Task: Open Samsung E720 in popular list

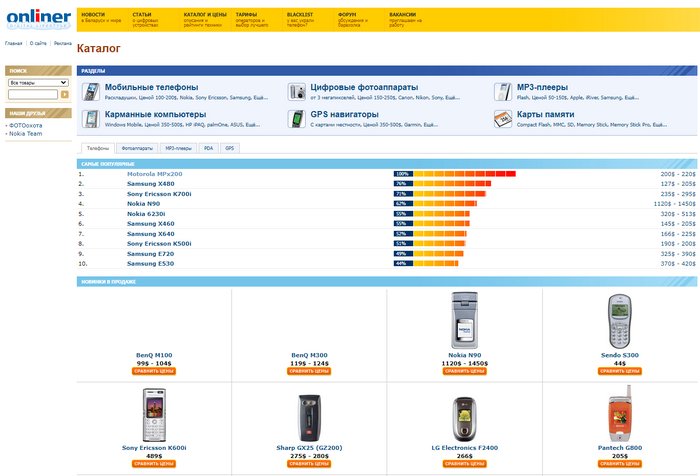Action: [x=150, y=254]
